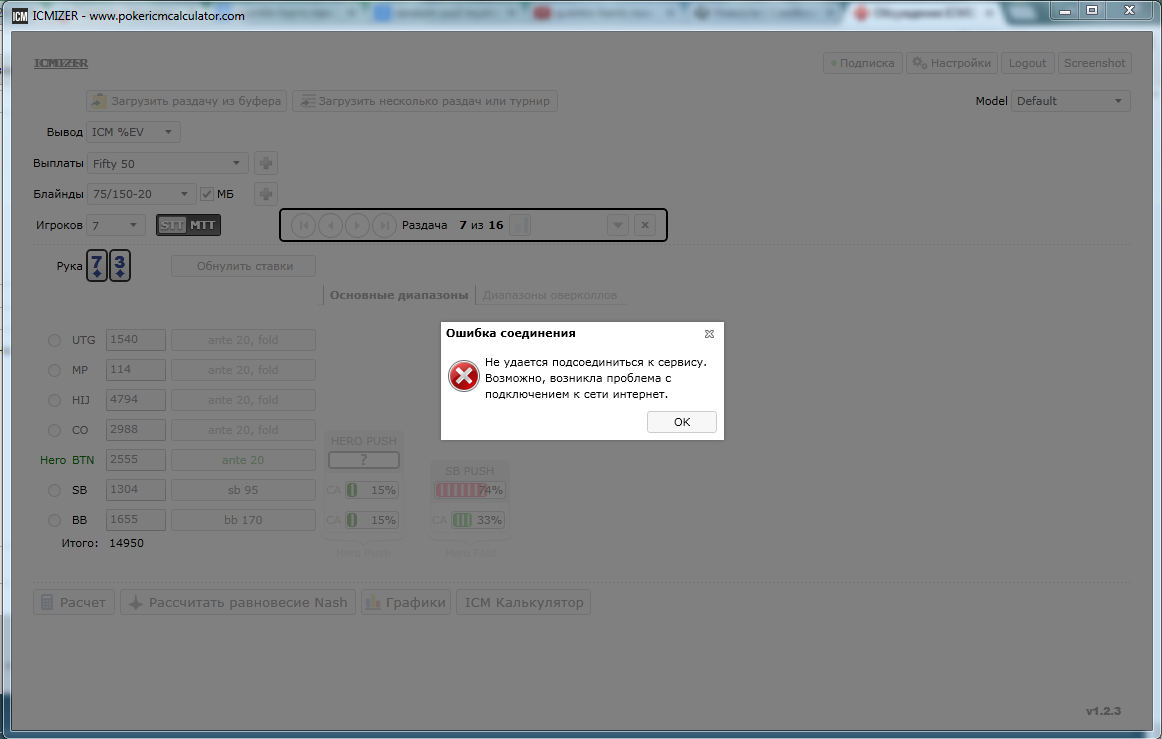Viewport: 1162px width, 739px height.
Task: Switch to SNG mode toggle
Action: (172, 225)
